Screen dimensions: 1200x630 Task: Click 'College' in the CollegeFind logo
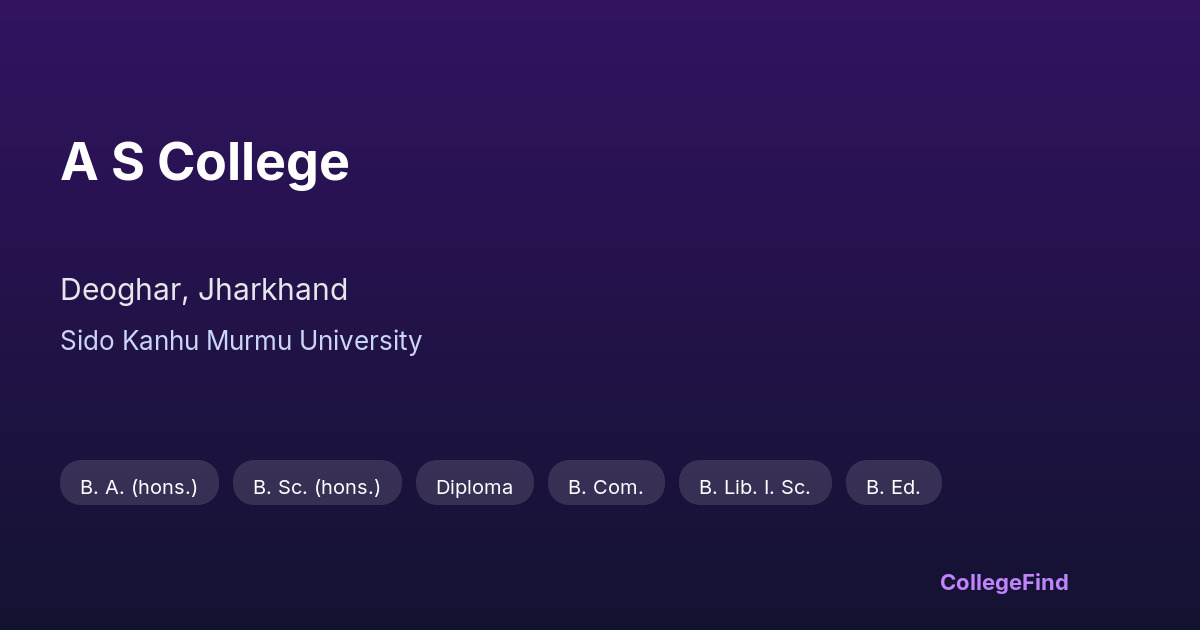tap(980, 582)
